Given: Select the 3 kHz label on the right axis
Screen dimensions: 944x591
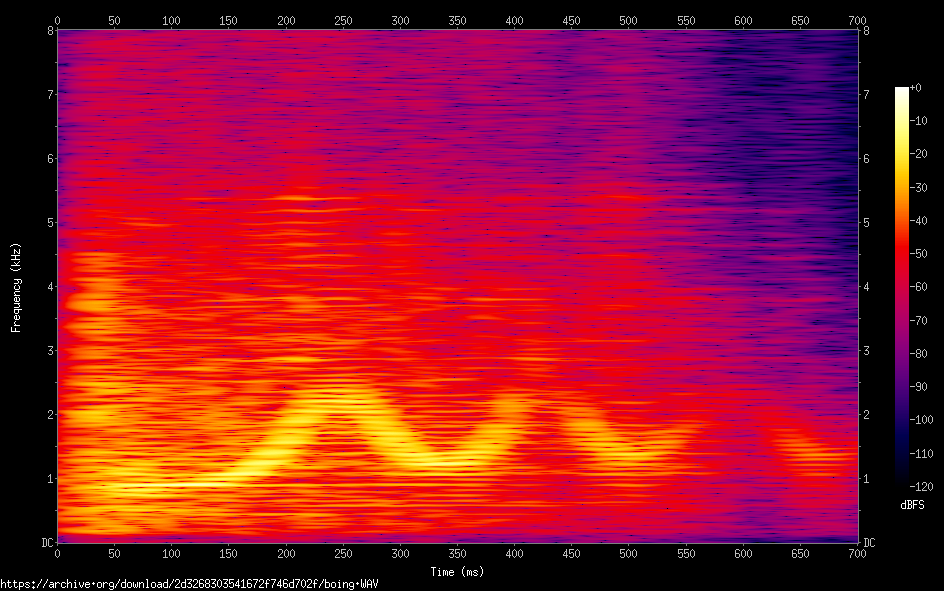Looking at the screenshot, I should click(866, 351).
